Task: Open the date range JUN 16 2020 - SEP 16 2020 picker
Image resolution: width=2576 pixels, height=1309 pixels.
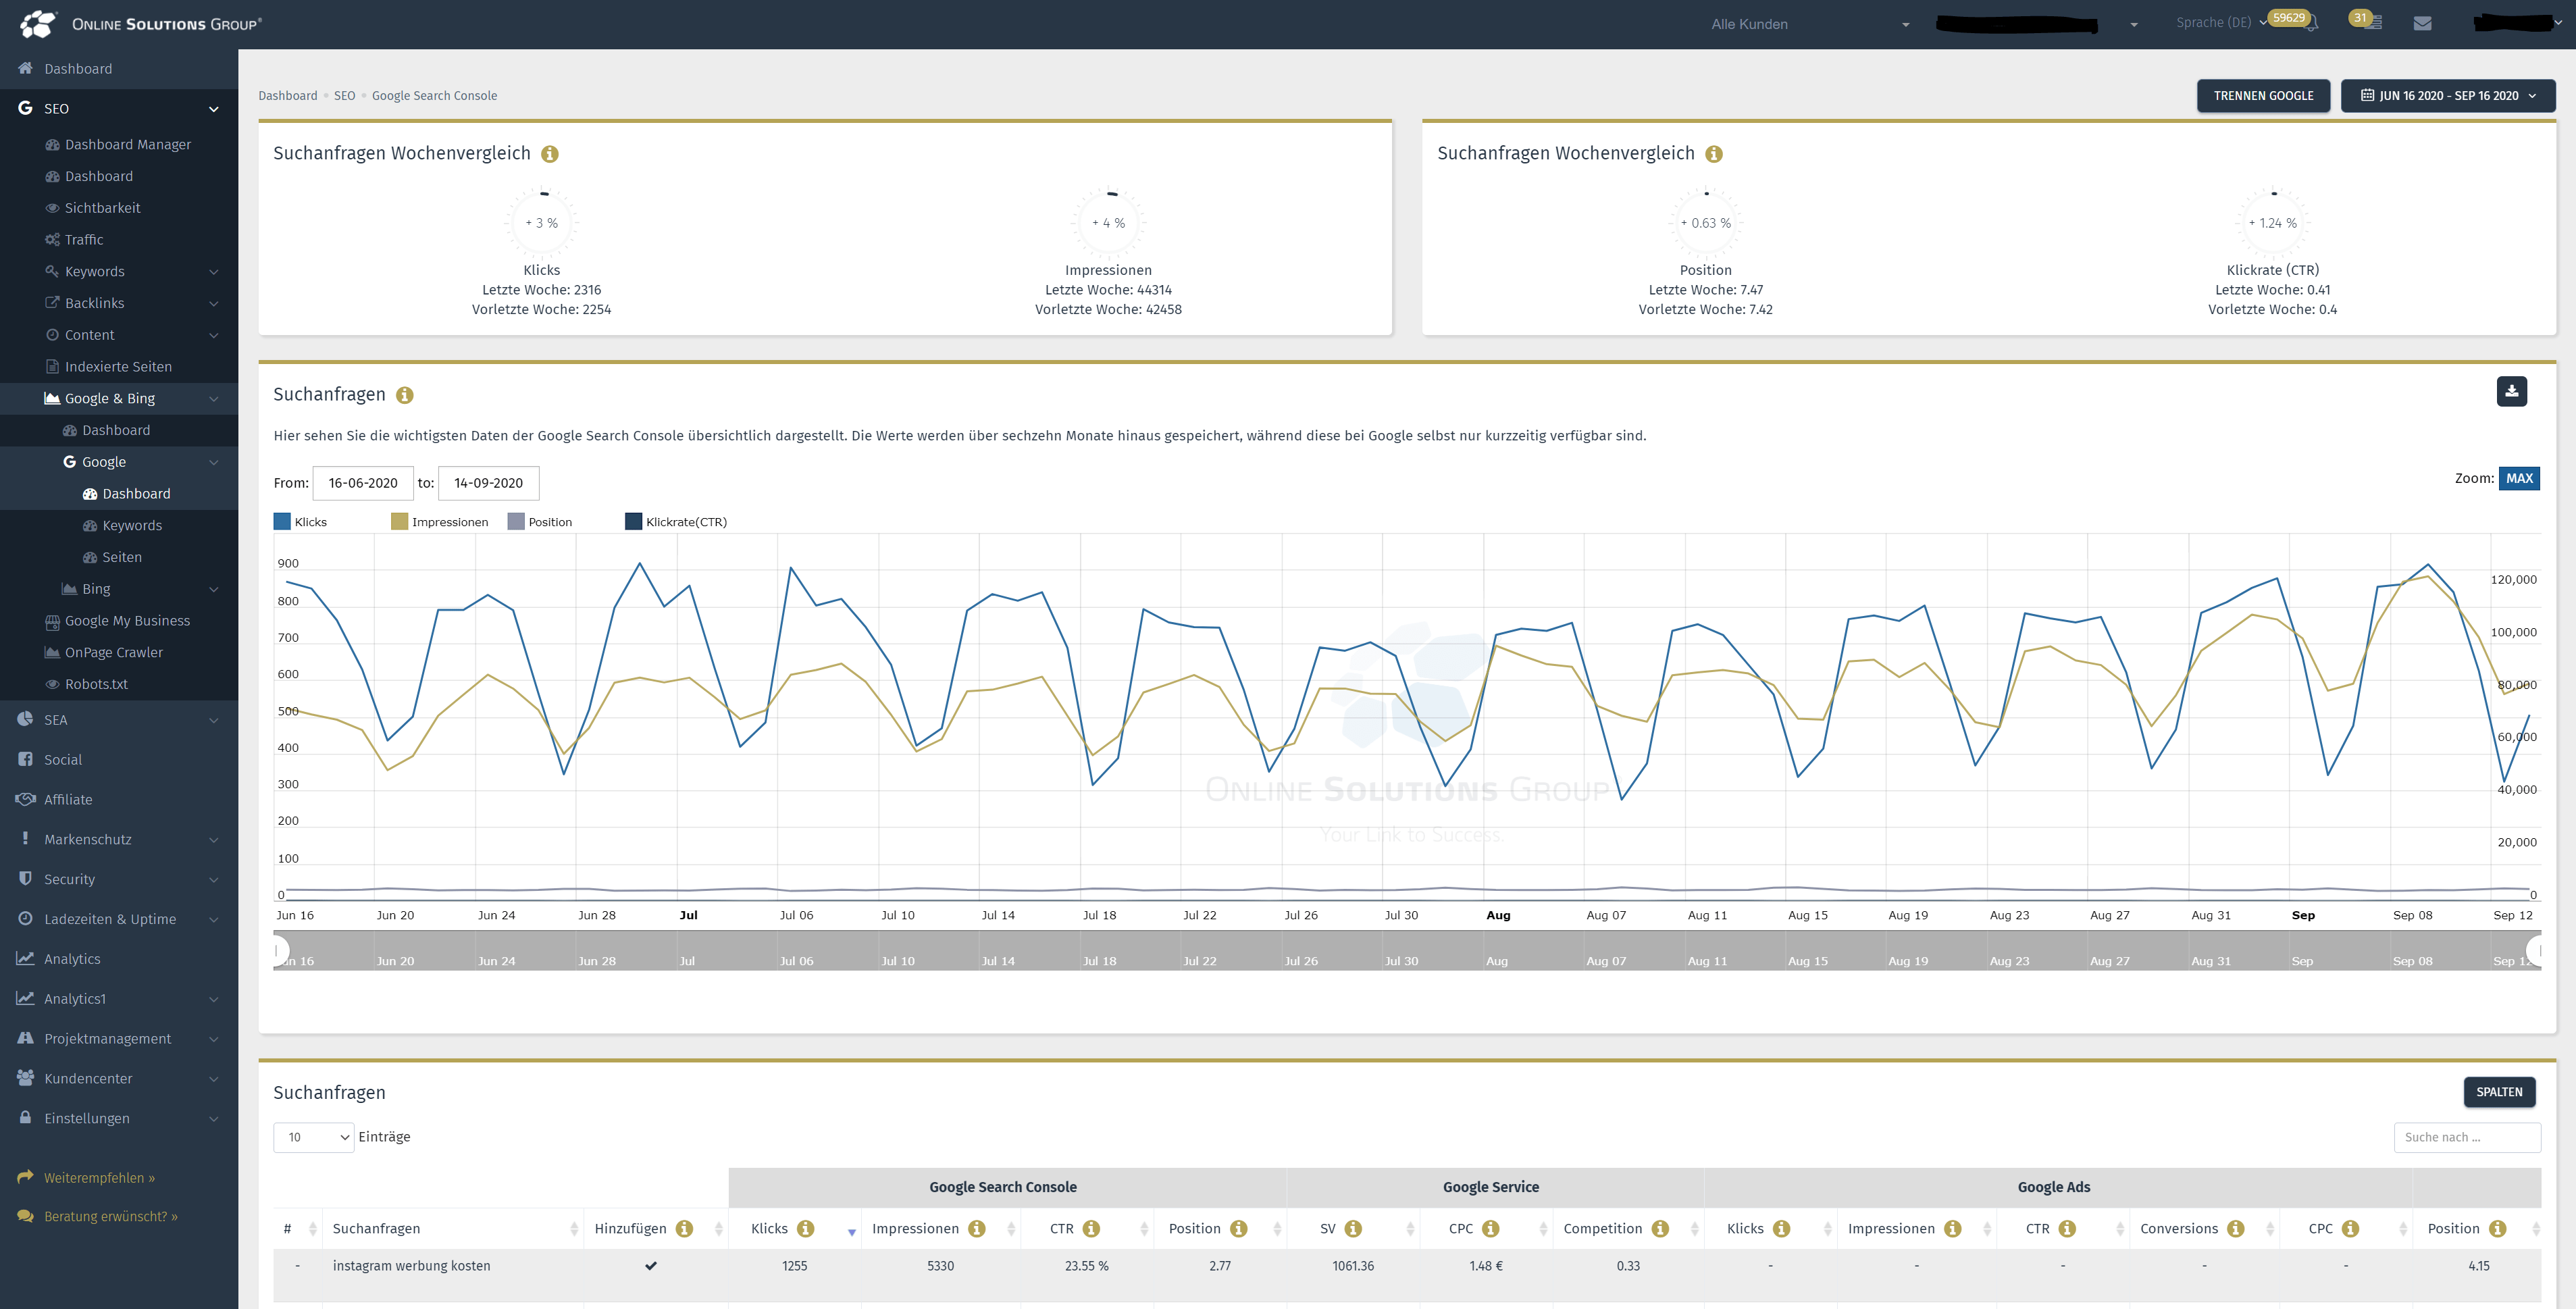Action: click(2448, 96)
